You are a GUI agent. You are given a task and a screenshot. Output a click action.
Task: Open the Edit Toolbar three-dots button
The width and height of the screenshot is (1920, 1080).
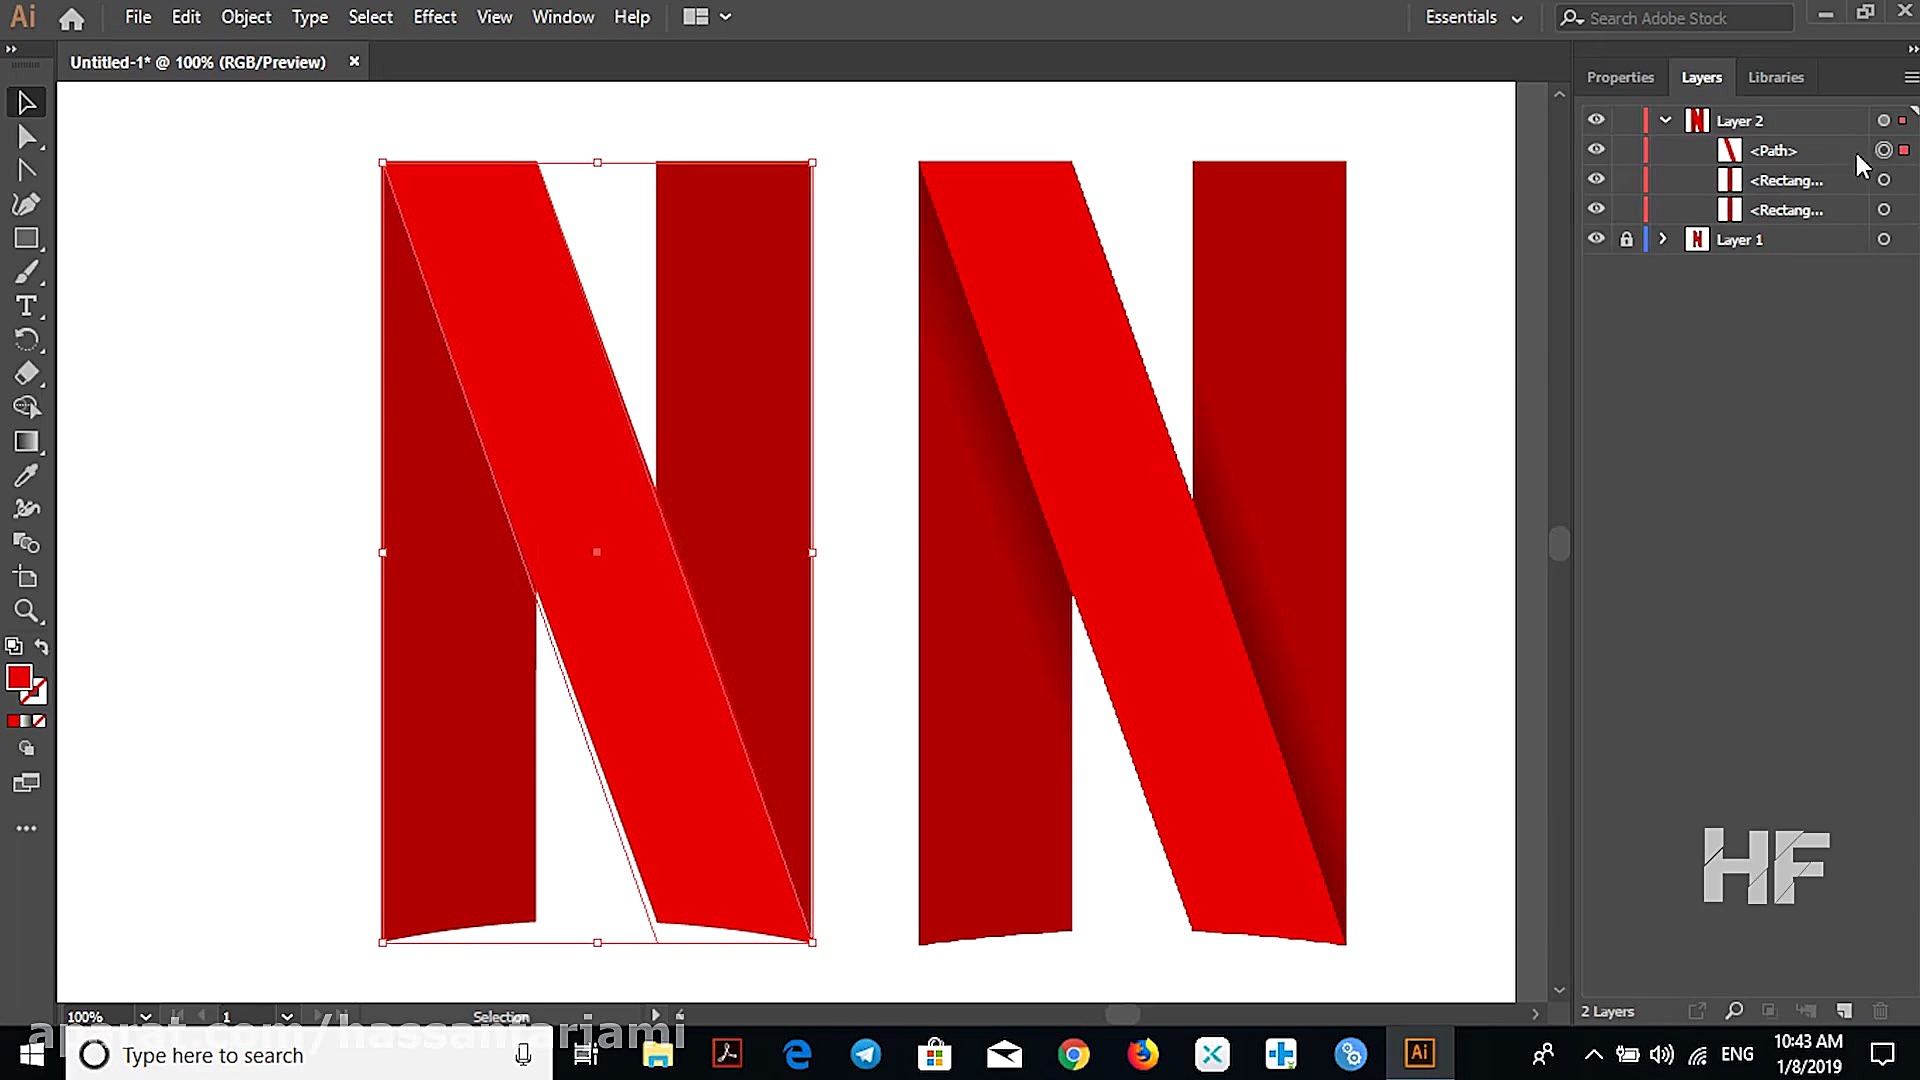[26, 828]
